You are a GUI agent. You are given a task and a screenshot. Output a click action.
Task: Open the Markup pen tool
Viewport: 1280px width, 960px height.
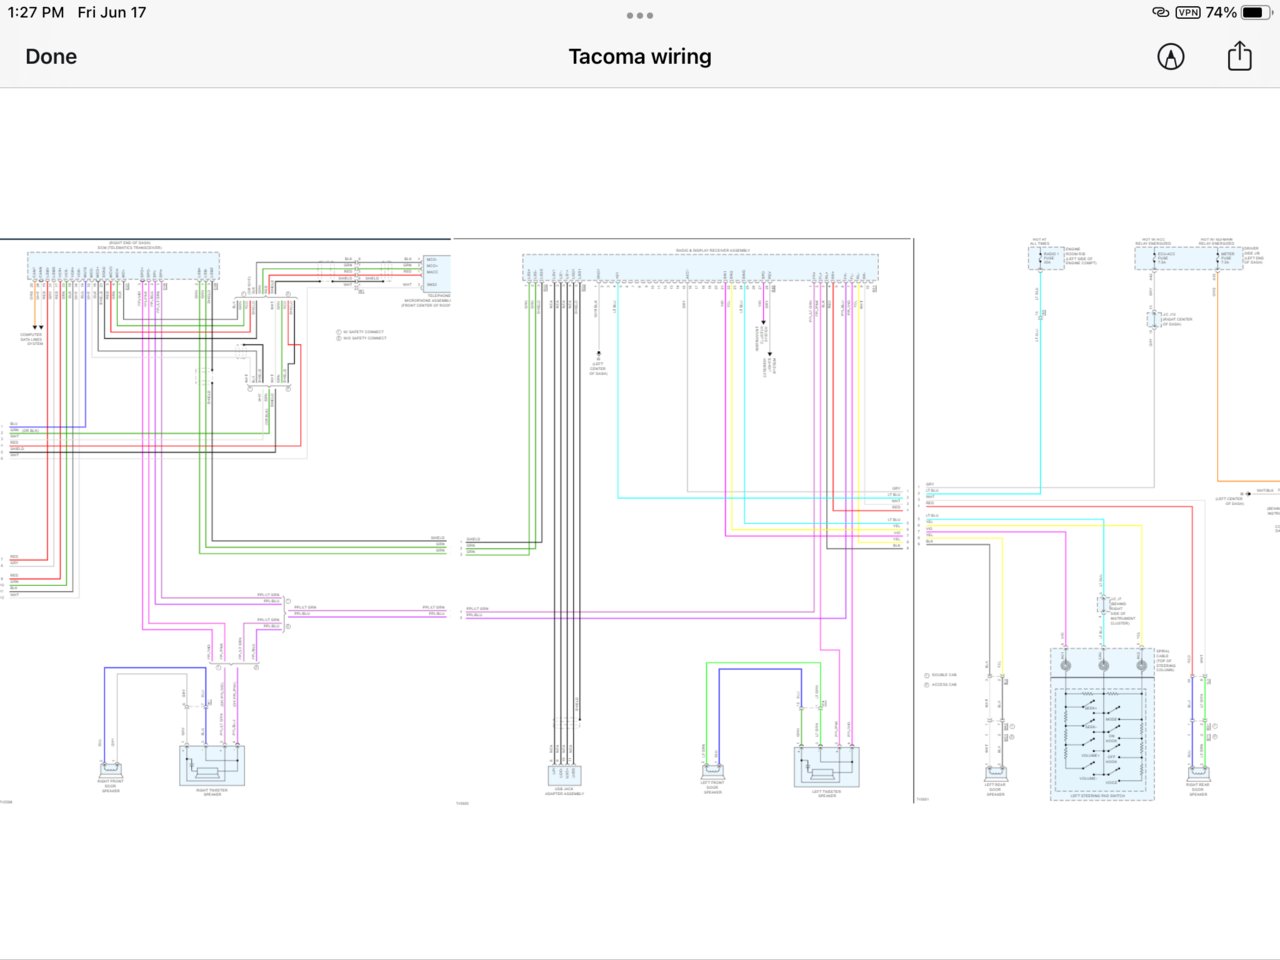pyautogui.click(x=1171, y=57)
